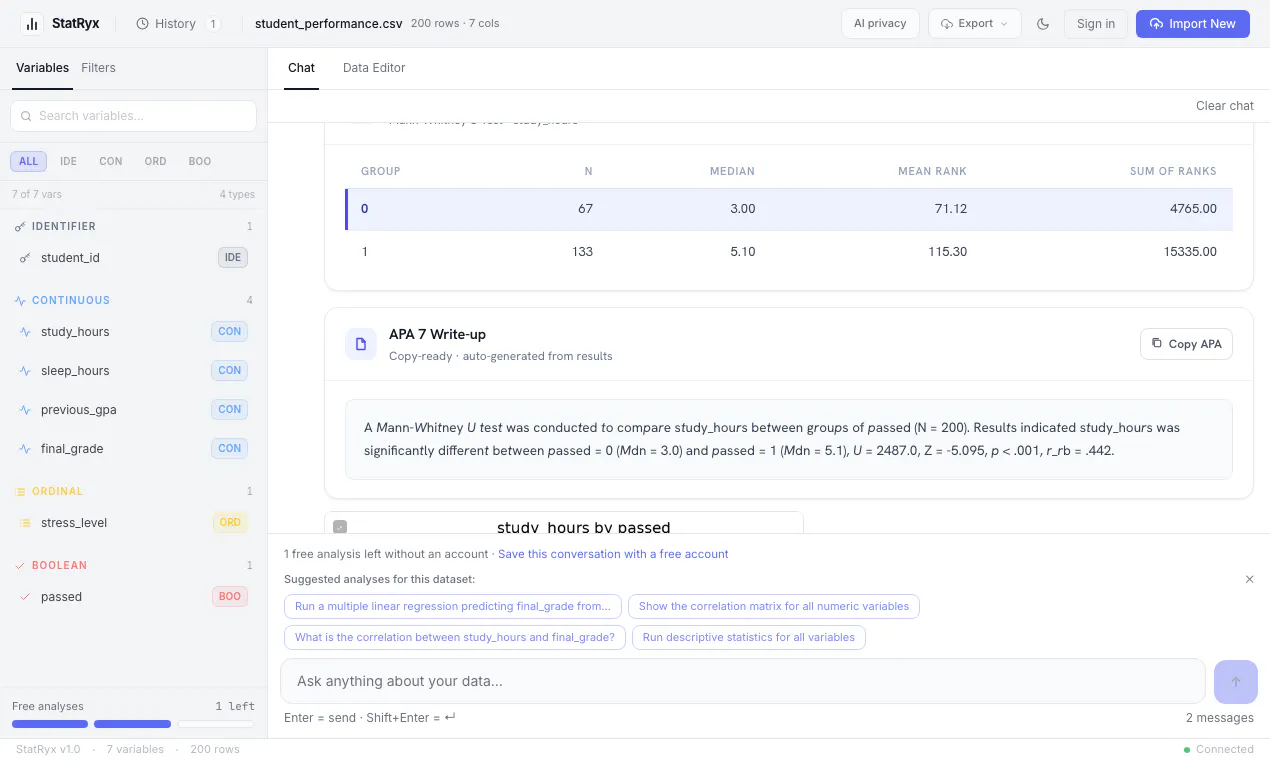1270x760 pixels.
Task: Filter variables by BOO type chip
Action: (200, 161)
